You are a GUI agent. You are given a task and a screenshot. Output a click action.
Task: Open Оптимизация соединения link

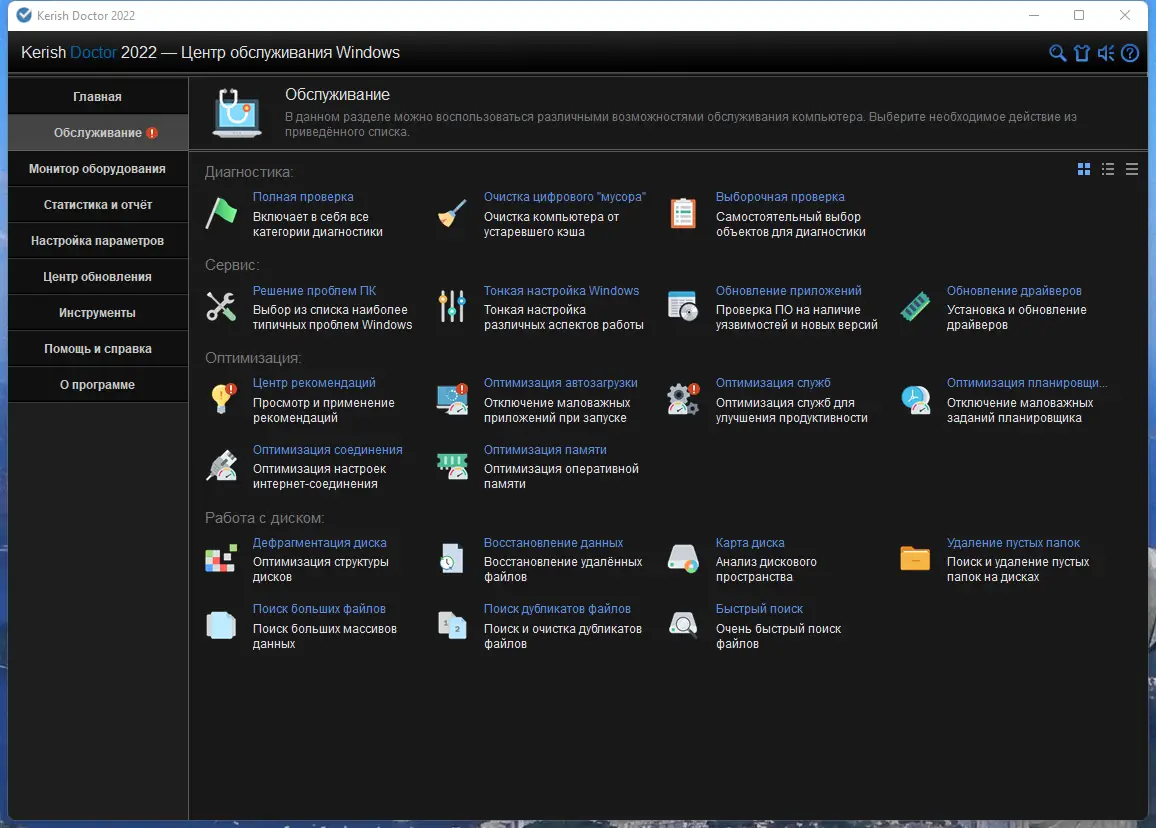pos(327,450)
